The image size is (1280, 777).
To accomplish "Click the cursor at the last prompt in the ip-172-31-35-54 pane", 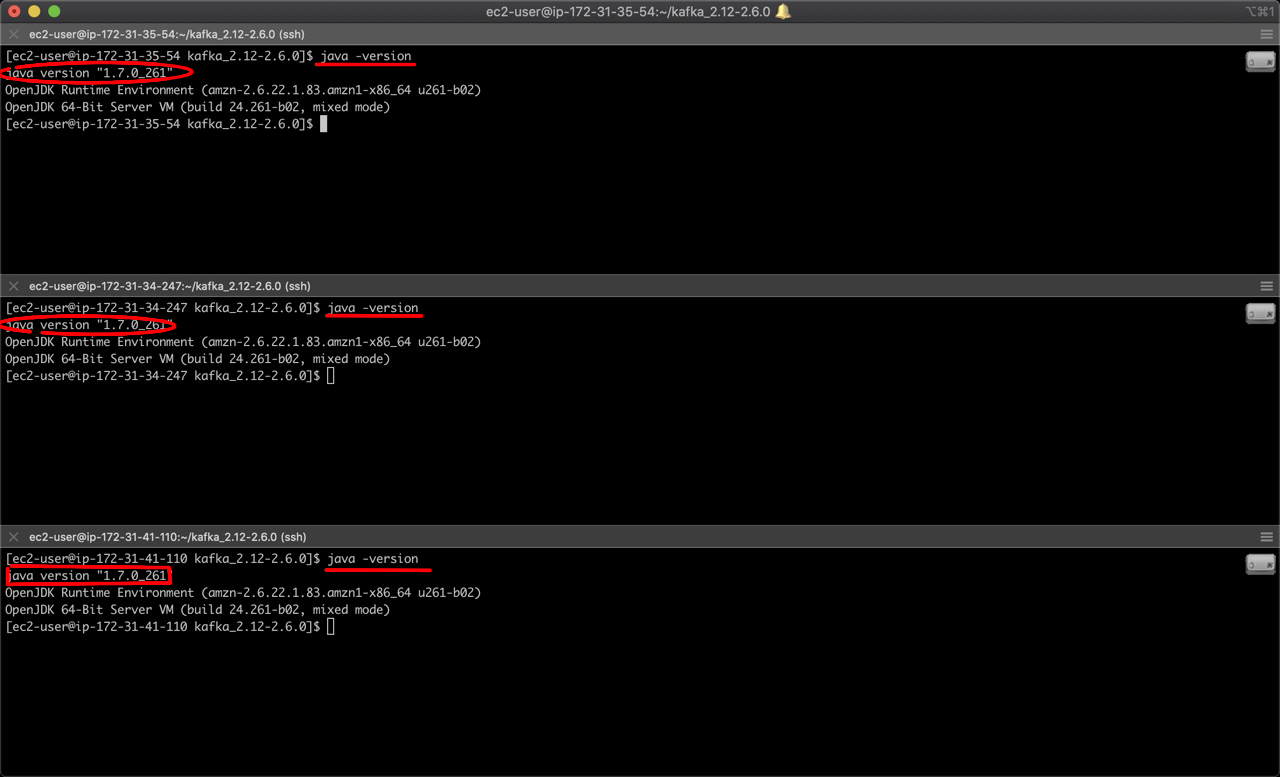I will point(323,124).
